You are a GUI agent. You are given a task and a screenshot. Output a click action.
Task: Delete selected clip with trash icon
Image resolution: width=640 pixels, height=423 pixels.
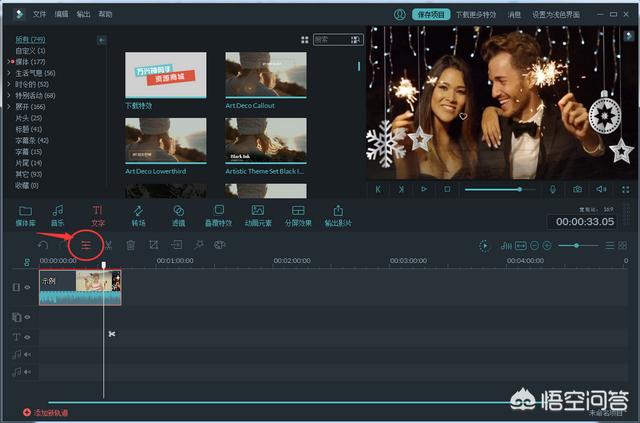(130, 245)
